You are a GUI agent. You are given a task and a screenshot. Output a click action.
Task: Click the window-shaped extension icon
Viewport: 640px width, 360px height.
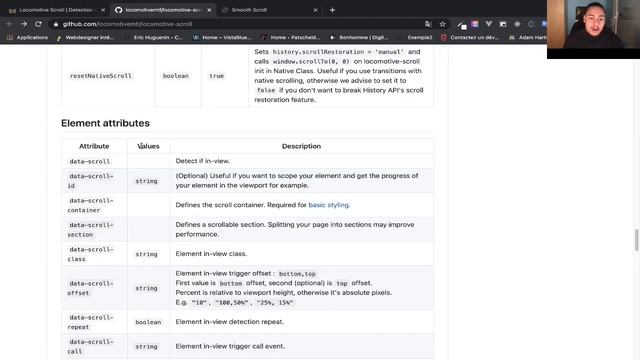tap(503, 24)
